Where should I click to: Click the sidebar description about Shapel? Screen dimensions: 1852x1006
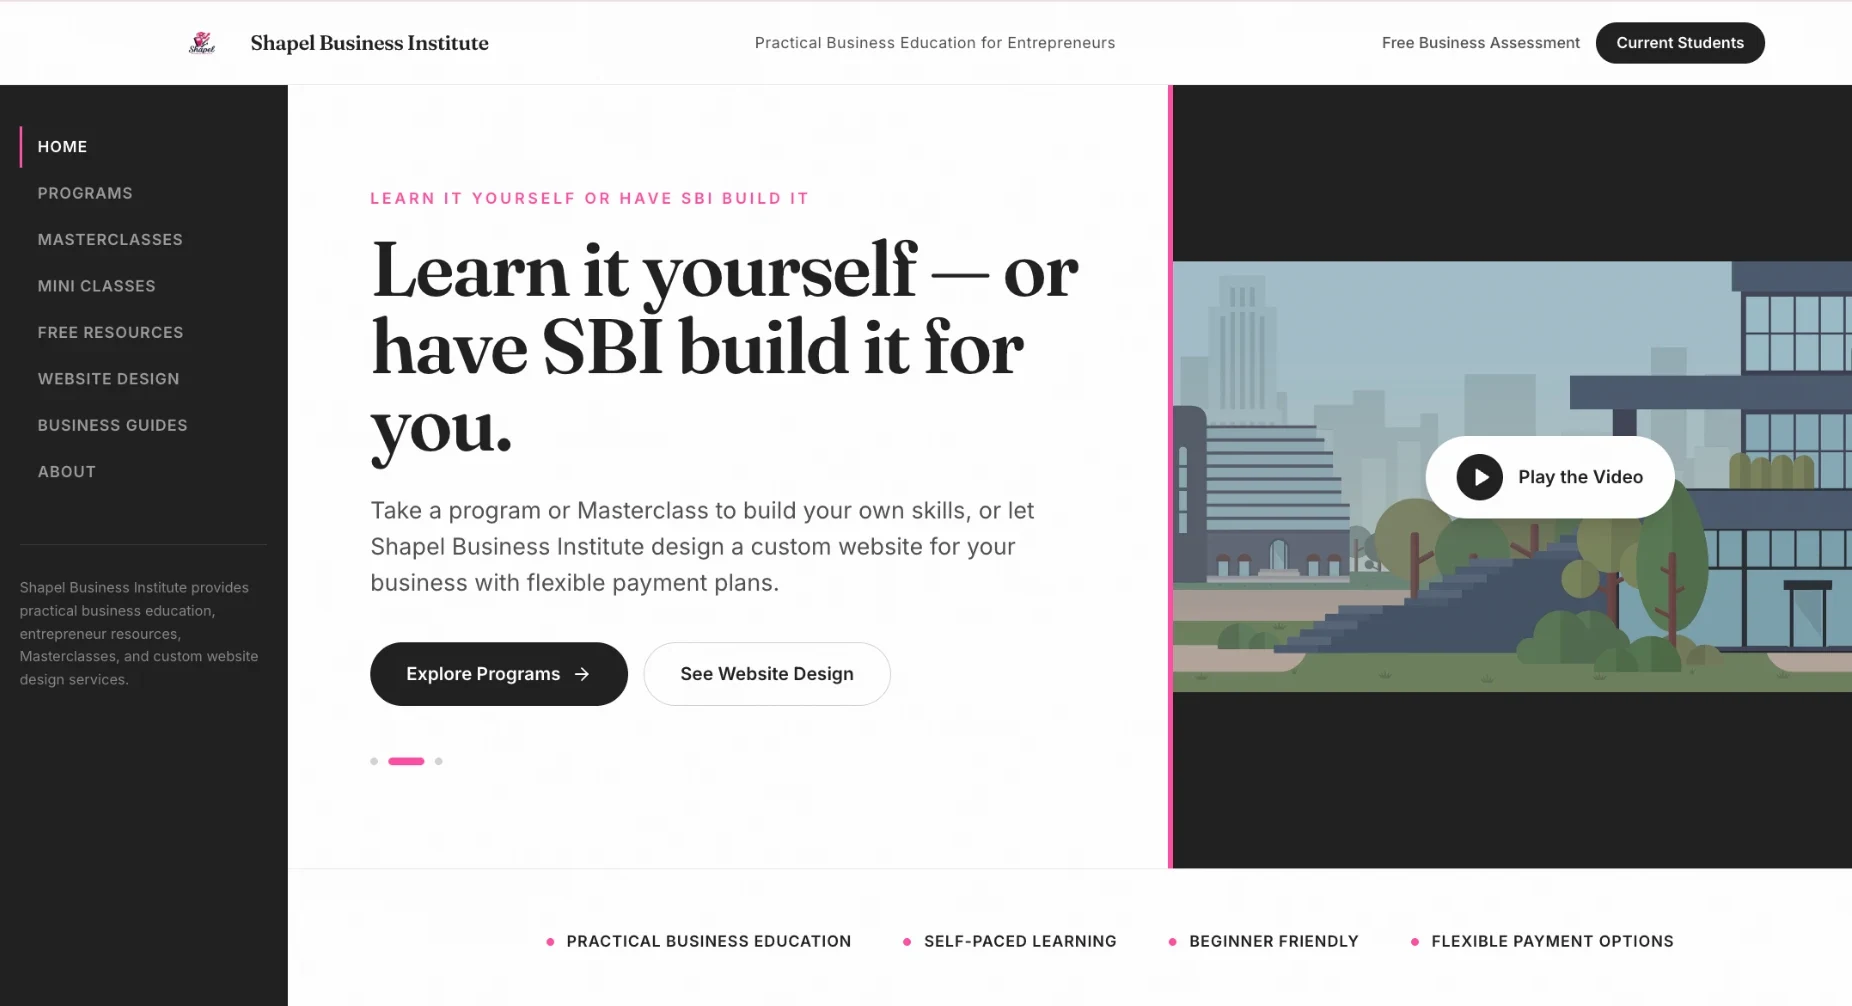(139, 633)
